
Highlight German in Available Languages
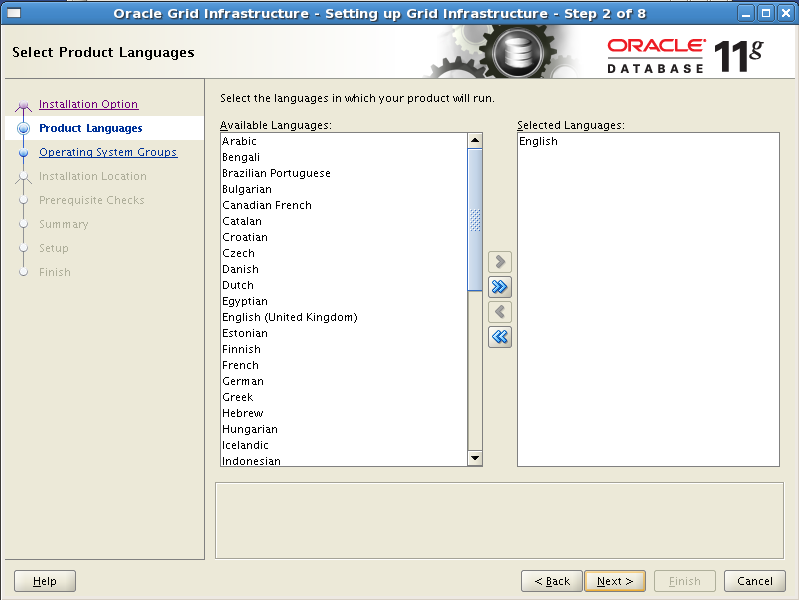344,381
